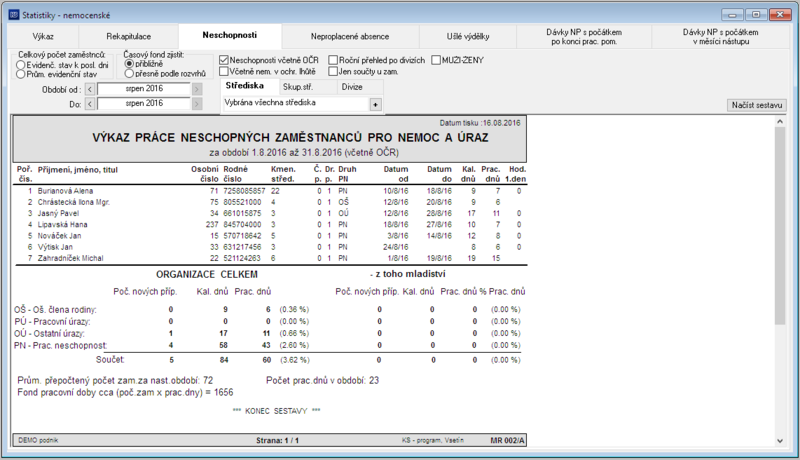Switch to the Ušlé výdělky tab
The width and height of the screenshot is (800, 460).
468,36
